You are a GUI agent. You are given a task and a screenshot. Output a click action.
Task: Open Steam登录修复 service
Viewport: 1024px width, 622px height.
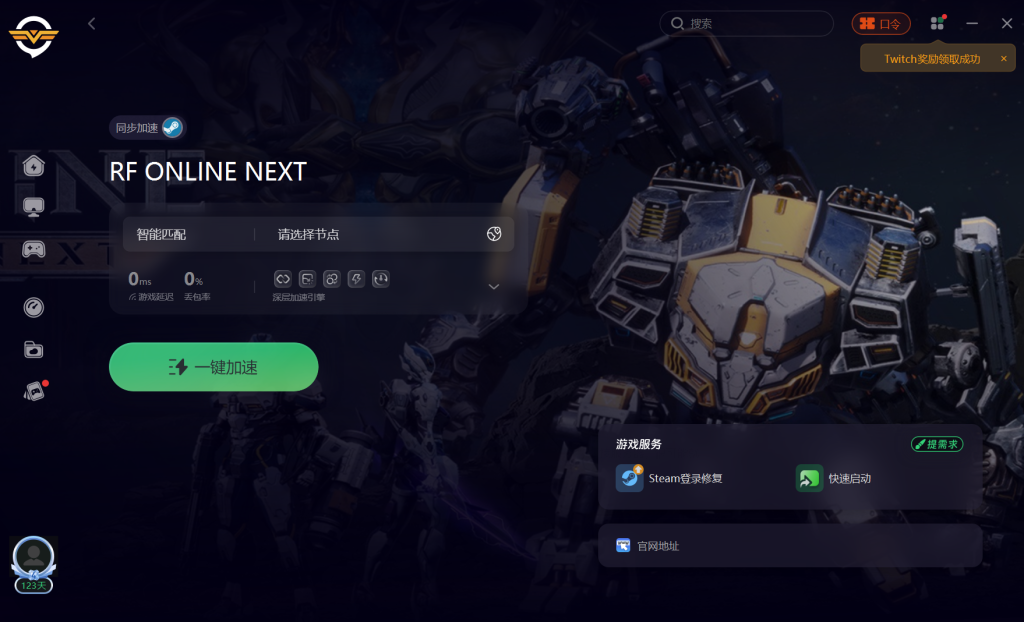tap(669, 478)
